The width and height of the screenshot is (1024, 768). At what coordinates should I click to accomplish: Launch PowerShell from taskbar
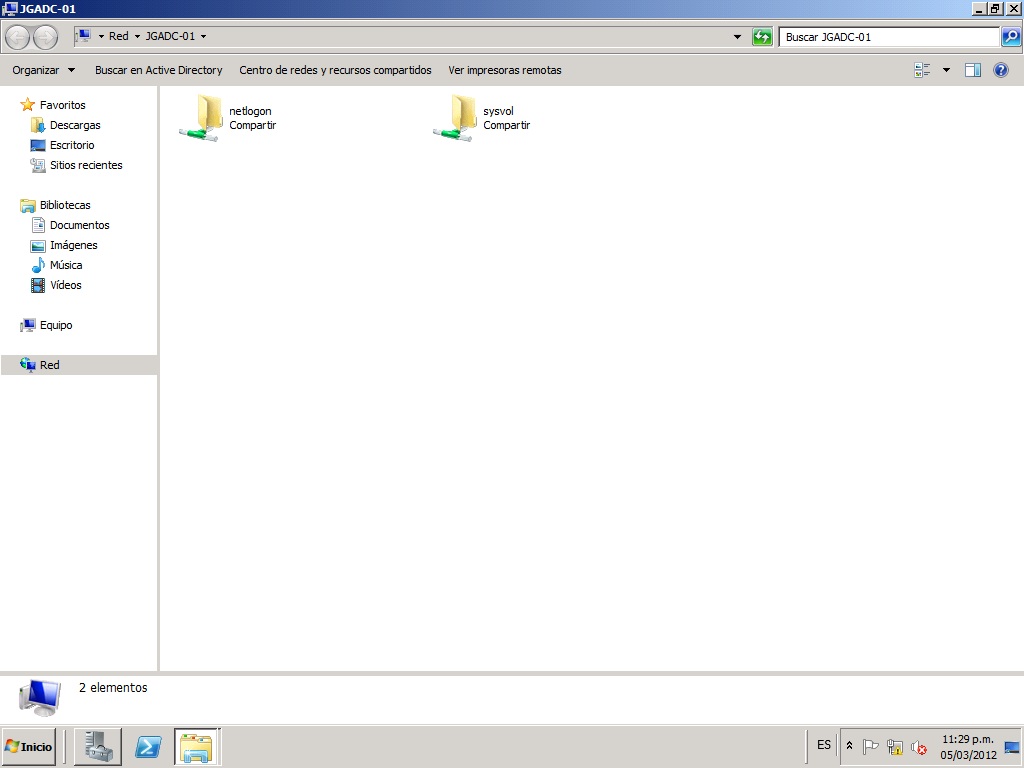(148, 746)
